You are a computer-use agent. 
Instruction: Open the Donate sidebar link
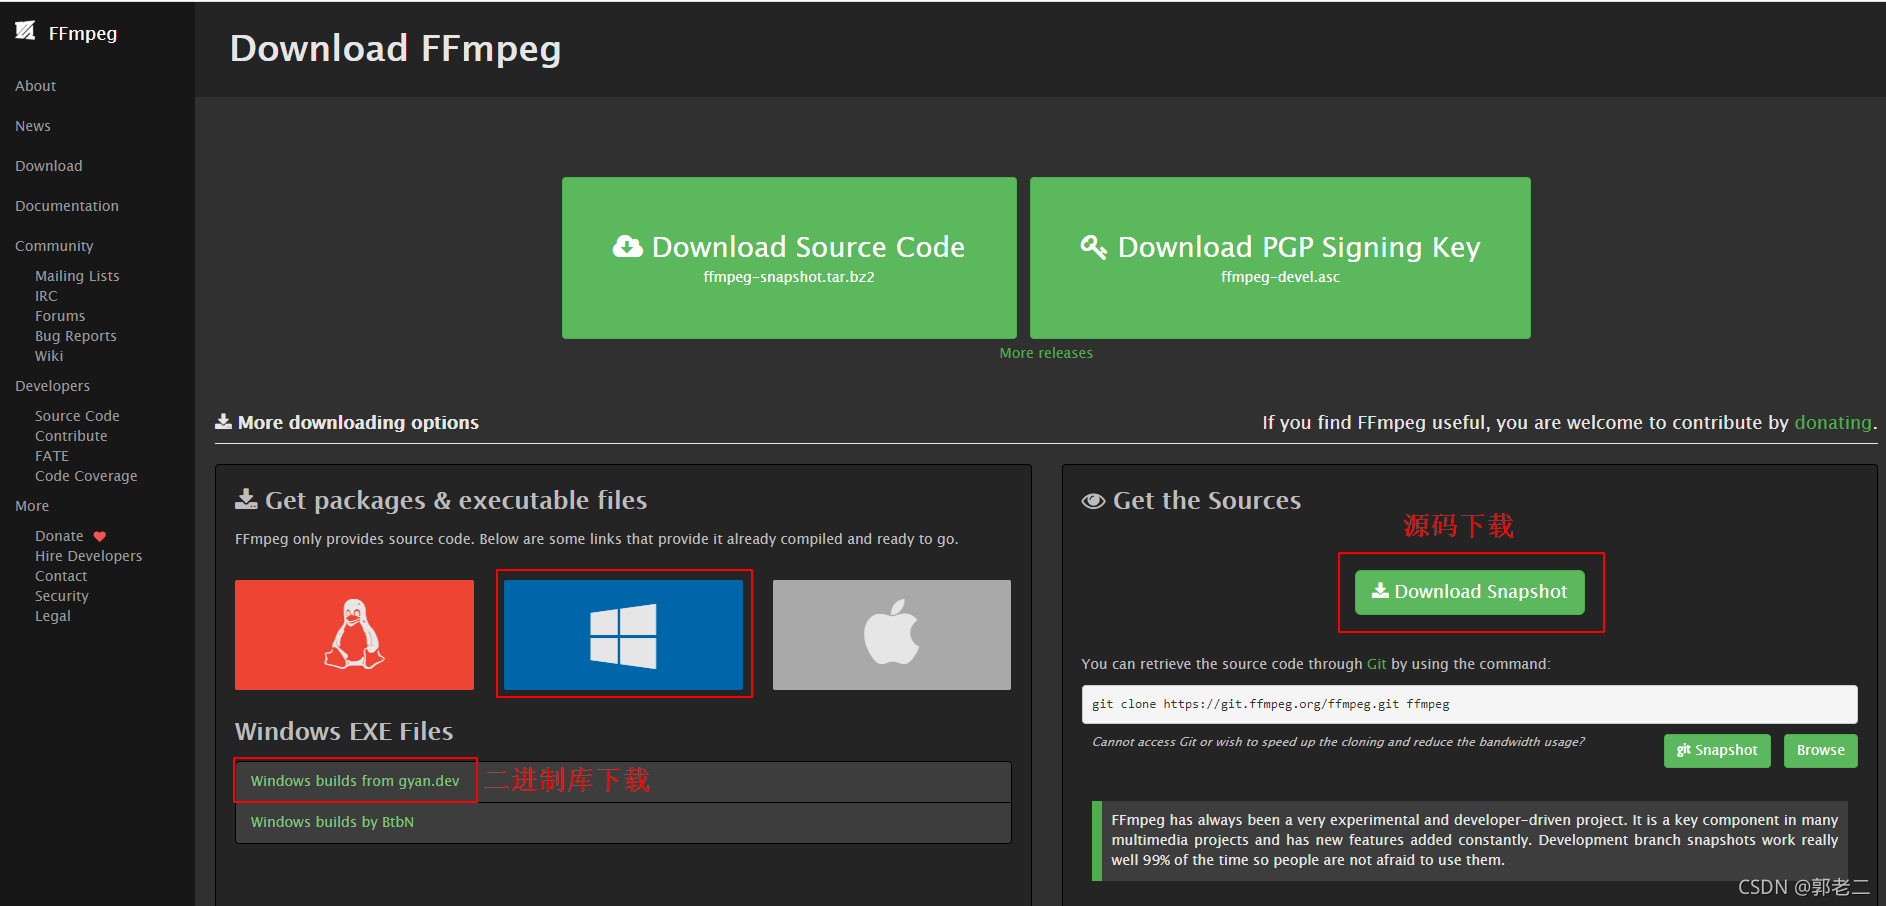(x=59, y=536)
